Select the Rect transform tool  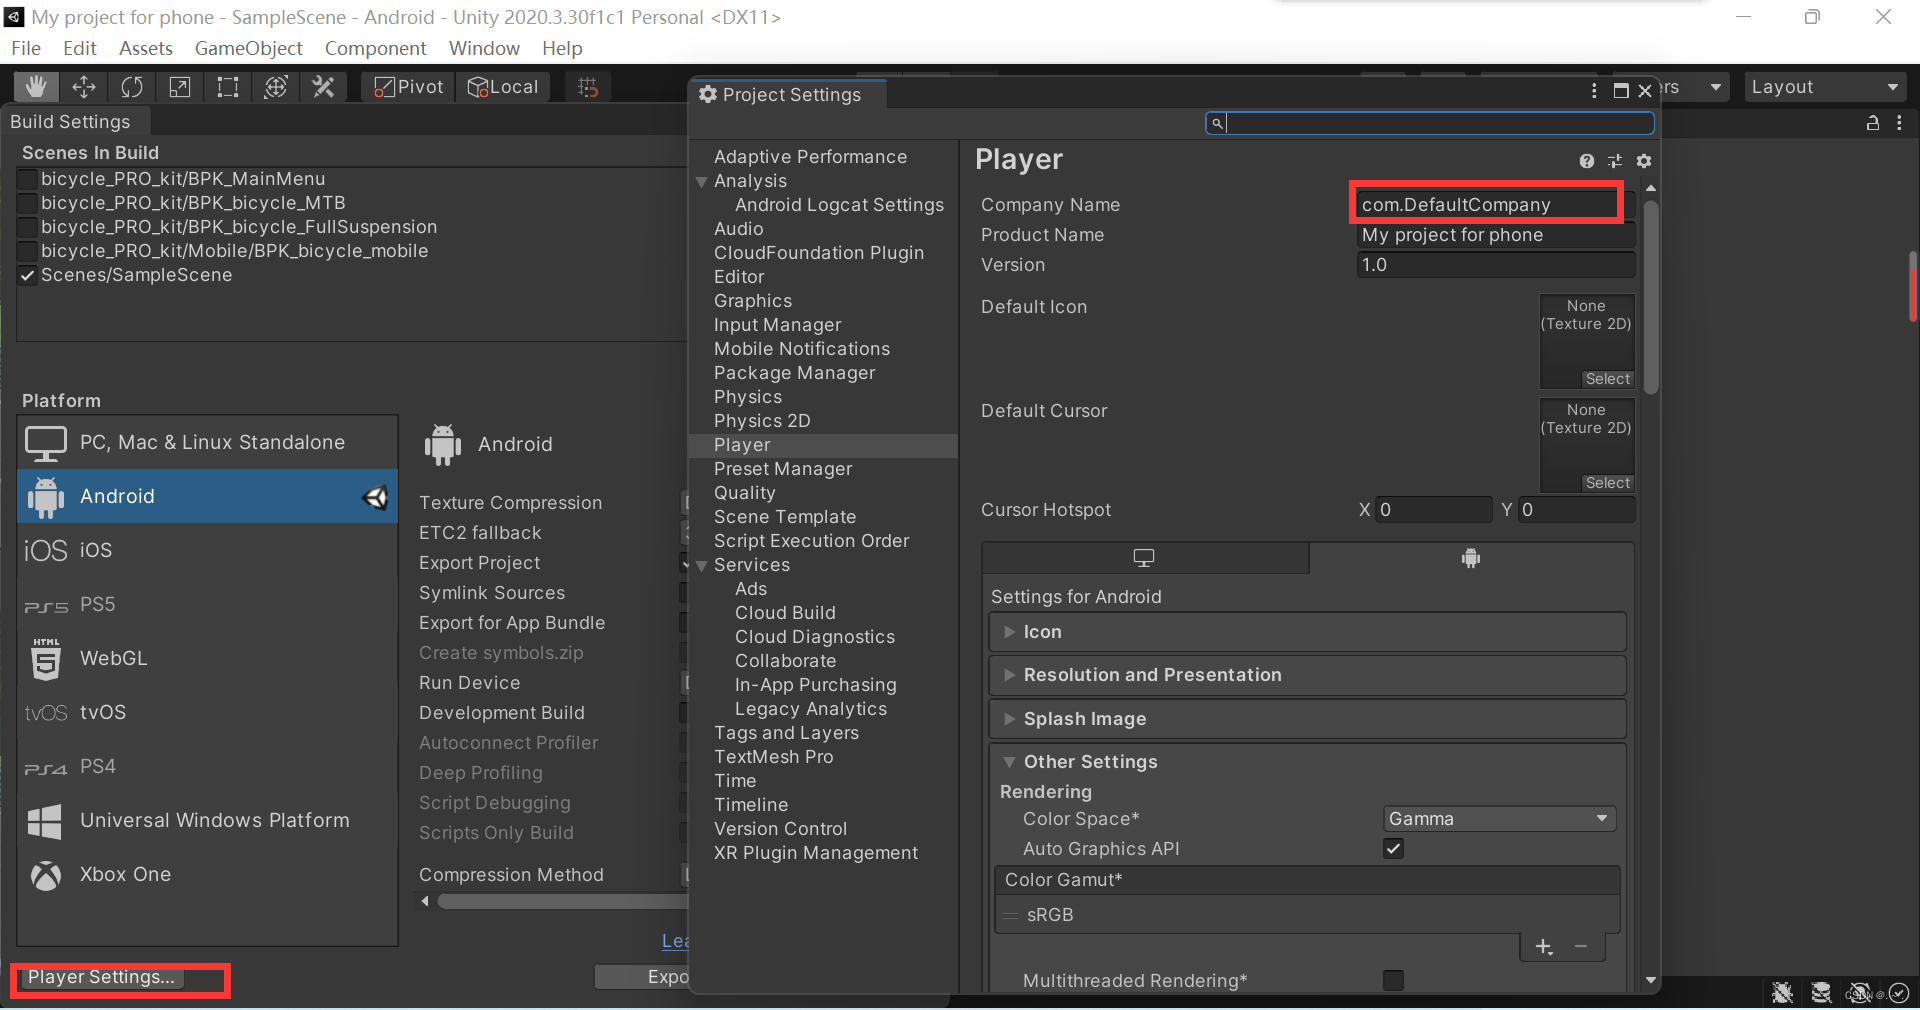tap(227, 87)
